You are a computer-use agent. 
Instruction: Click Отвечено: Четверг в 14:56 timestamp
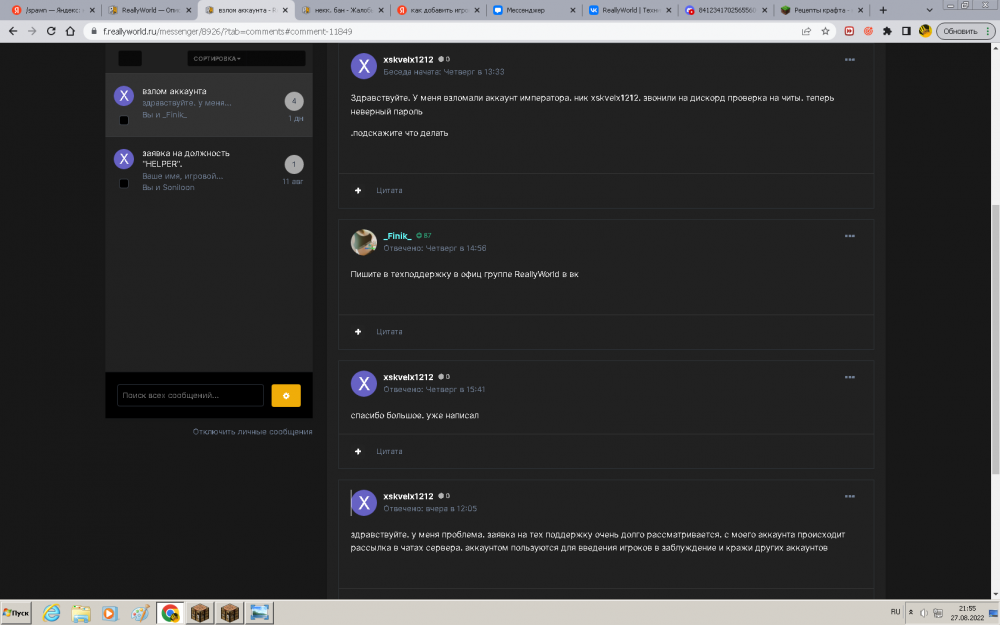pos(434,248)
